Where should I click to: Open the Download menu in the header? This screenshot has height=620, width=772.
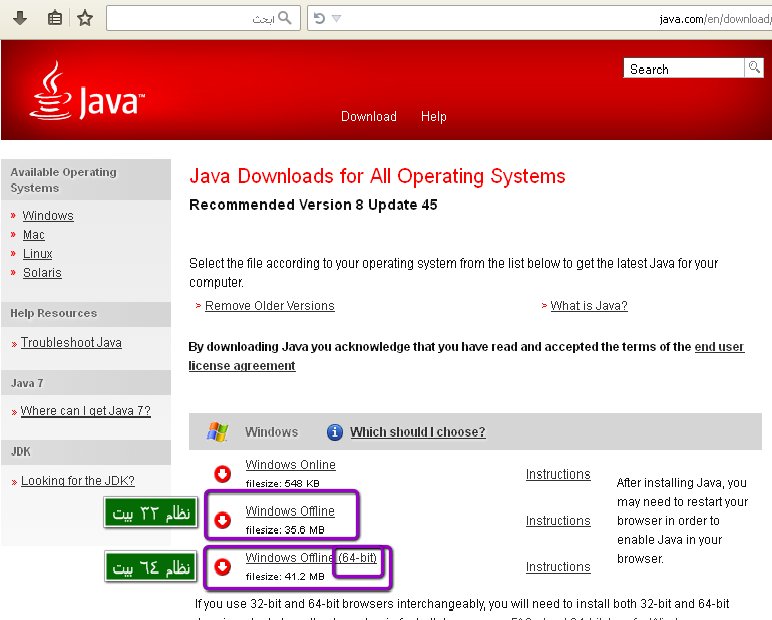click(x=369, y=116)
